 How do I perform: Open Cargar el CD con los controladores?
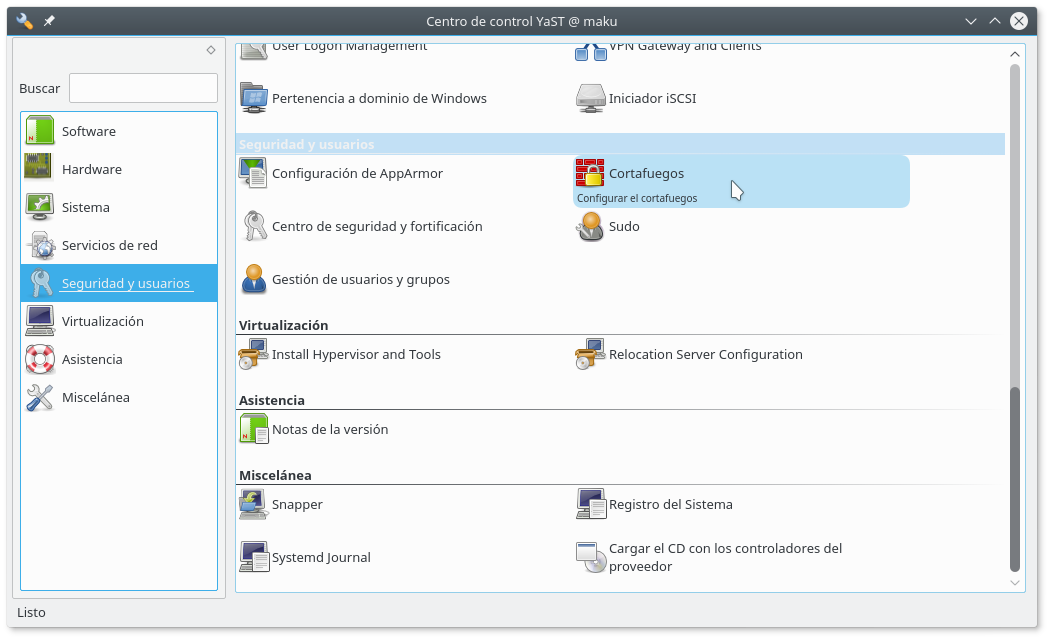click(725, 556)
